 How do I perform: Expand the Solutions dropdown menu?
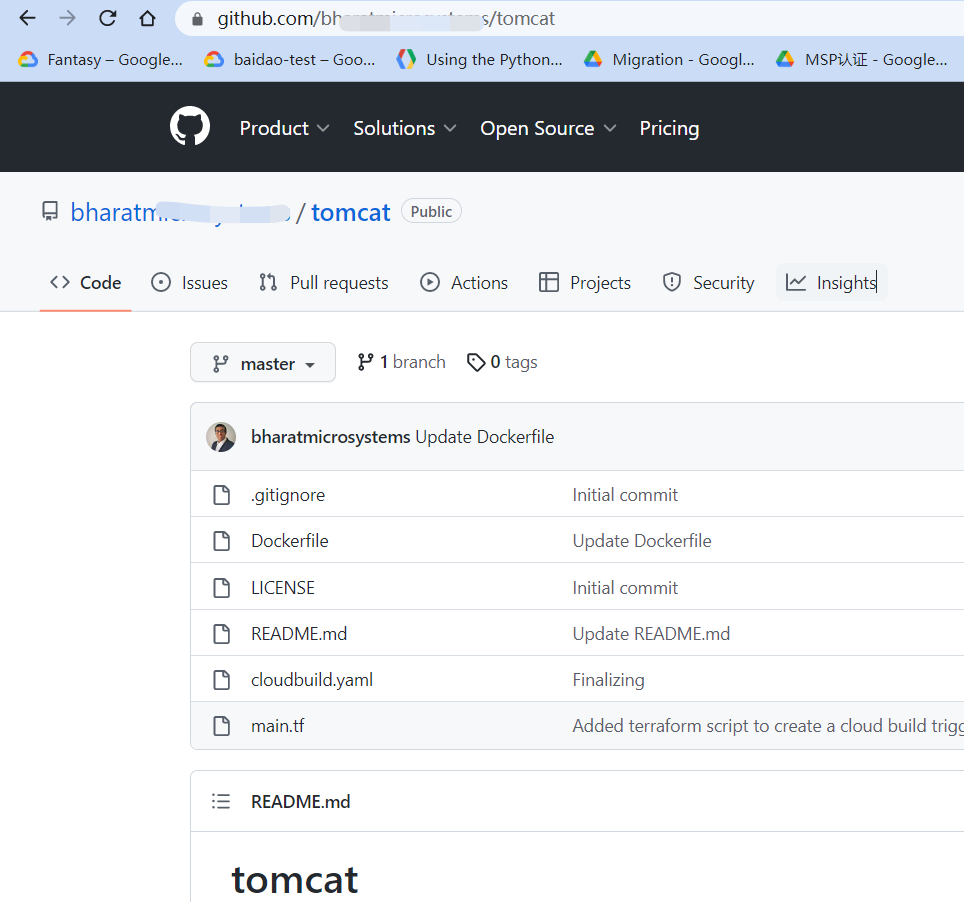pyautogui.click(x=405, y=128)
